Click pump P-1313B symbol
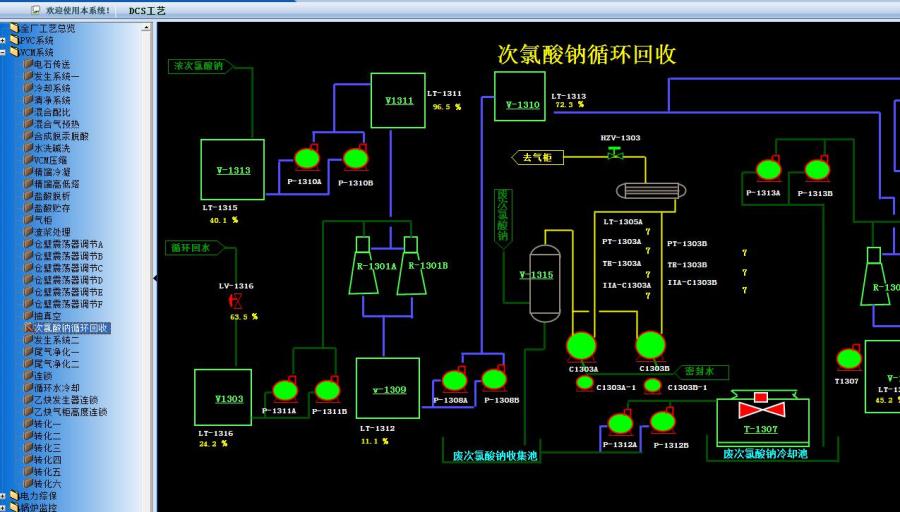 click(x=817, y=170)
